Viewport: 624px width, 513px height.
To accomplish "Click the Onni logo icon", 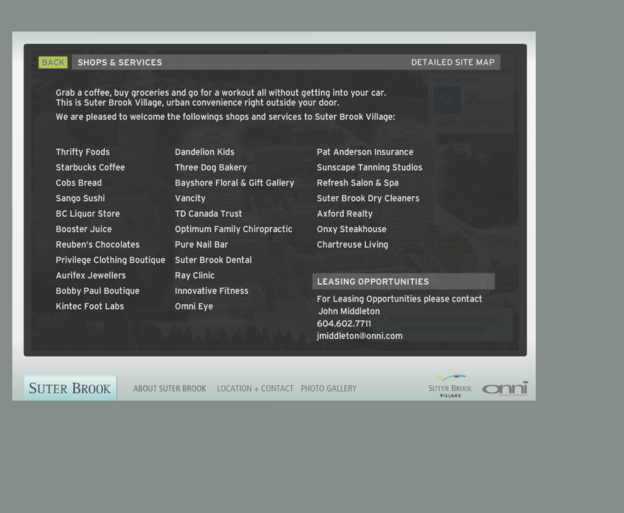I will pyautogui.click(x=505, y=388).
